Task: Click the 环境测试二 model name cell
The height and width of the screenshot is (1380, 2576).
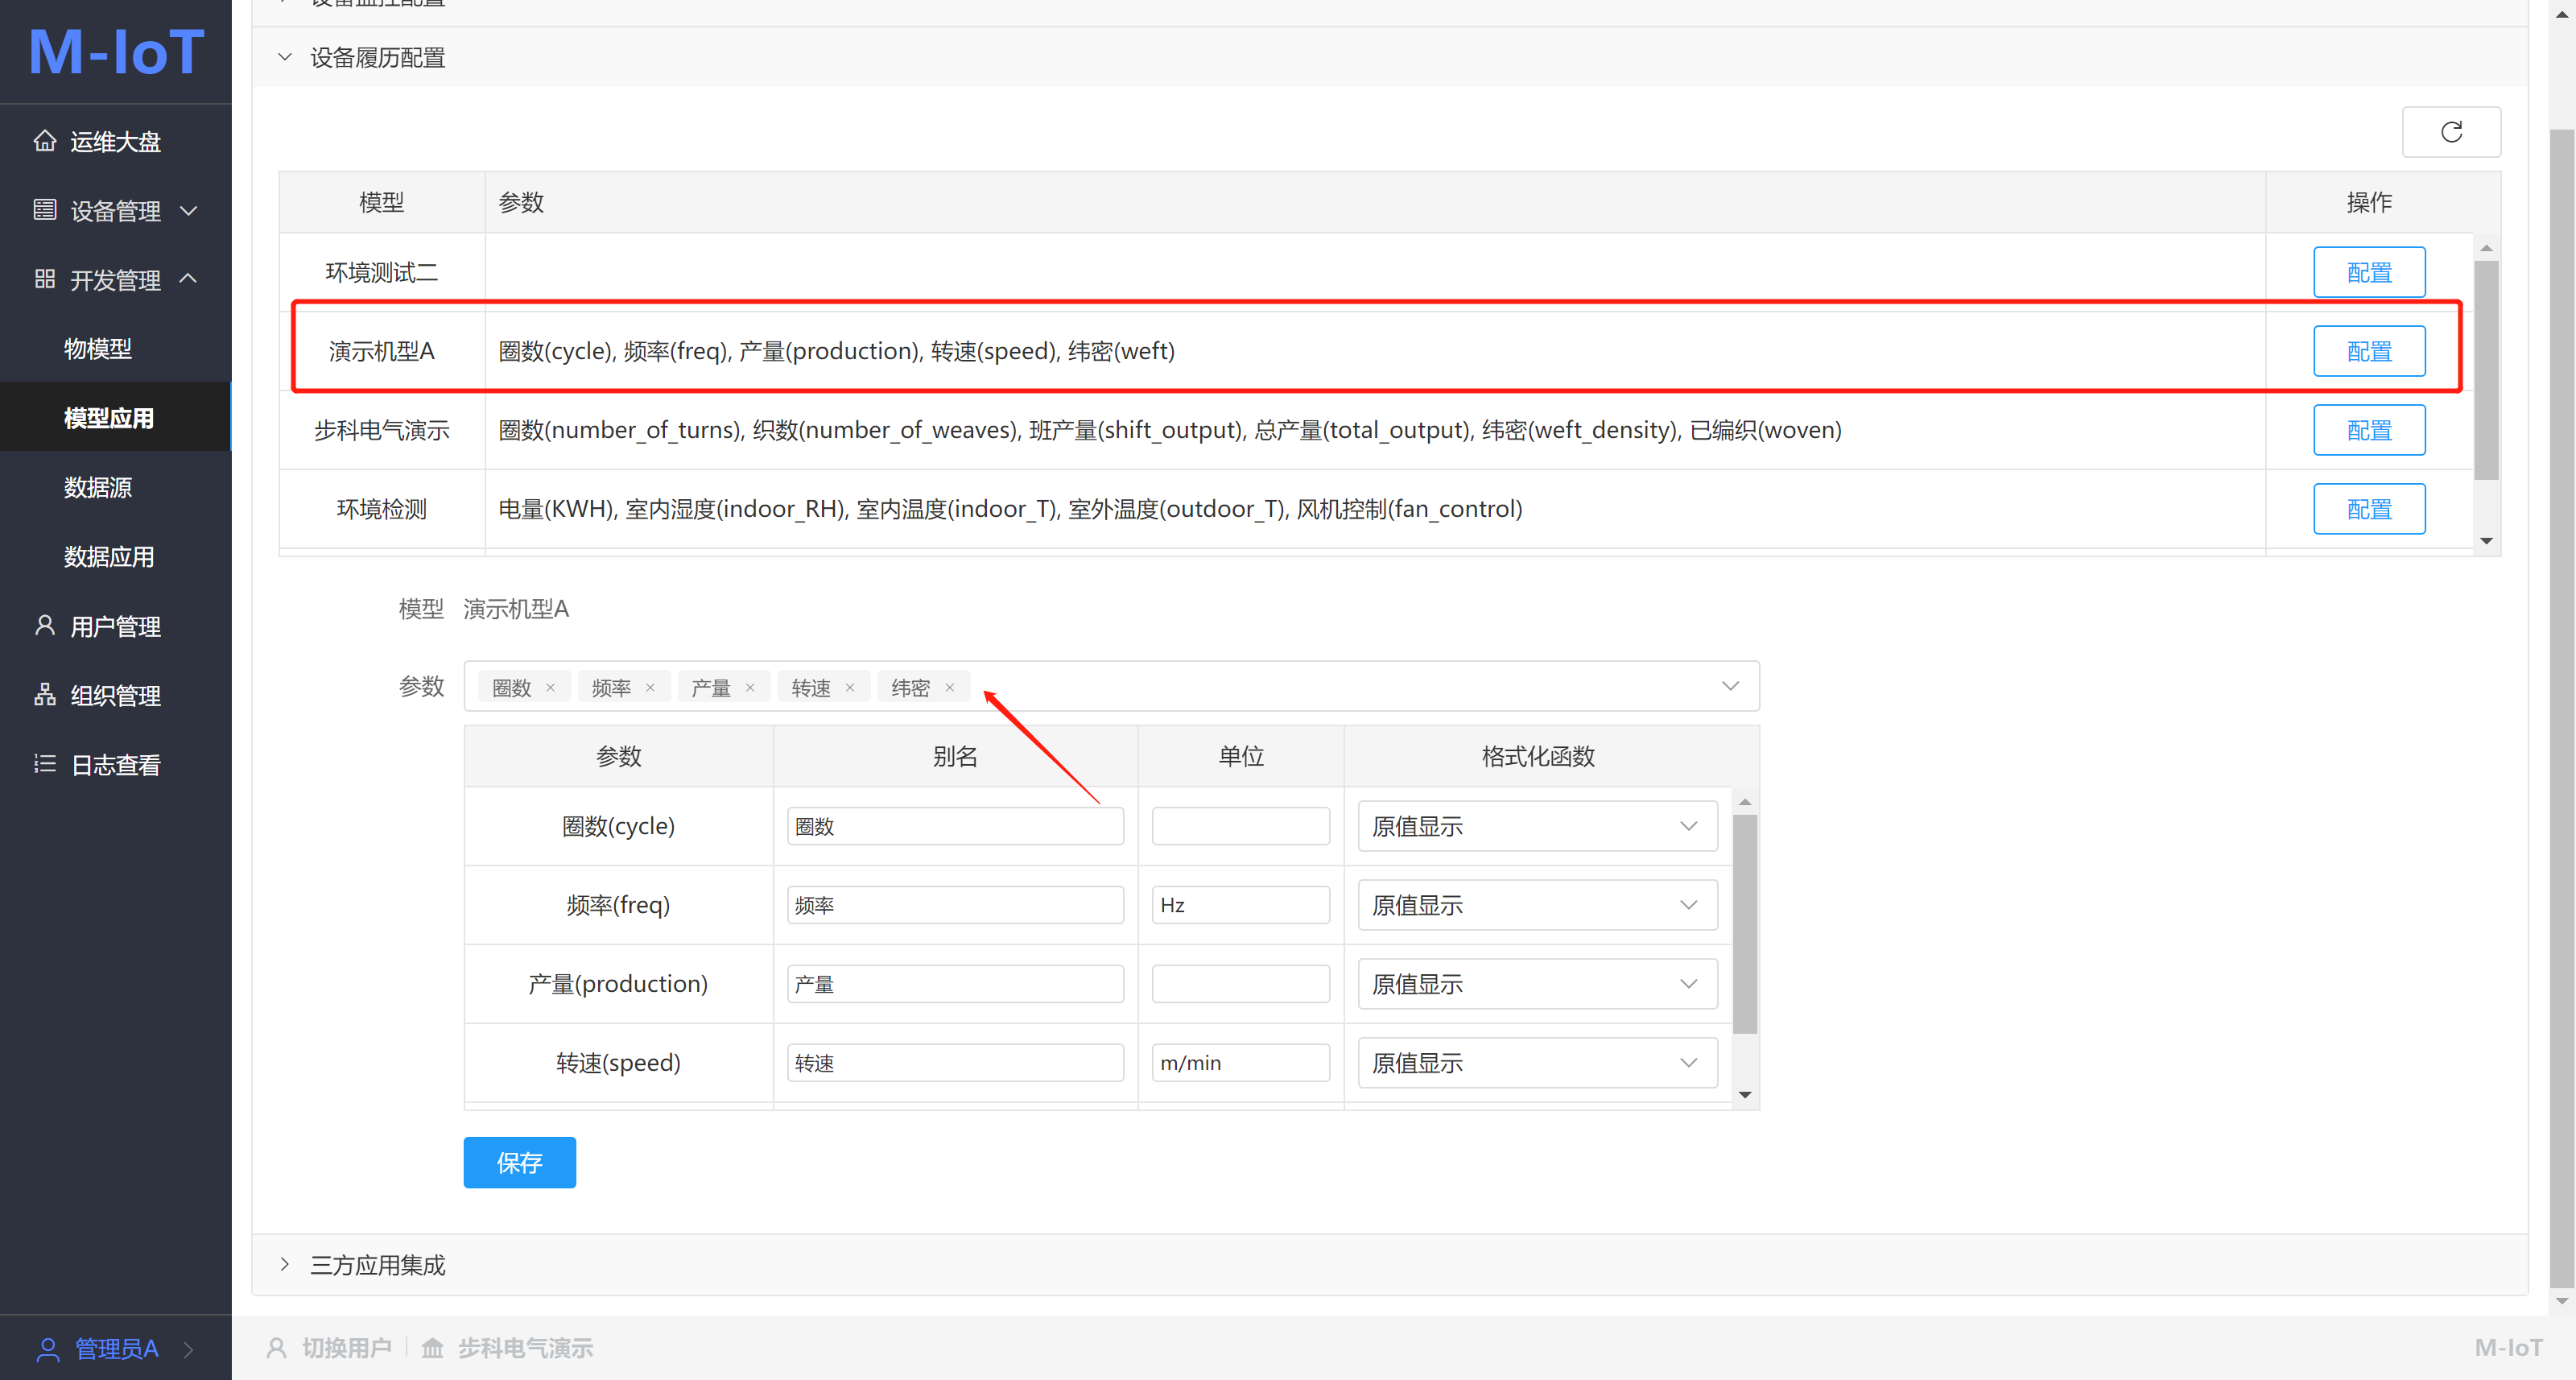Action: pyautogui.click(x=382, y=272)
